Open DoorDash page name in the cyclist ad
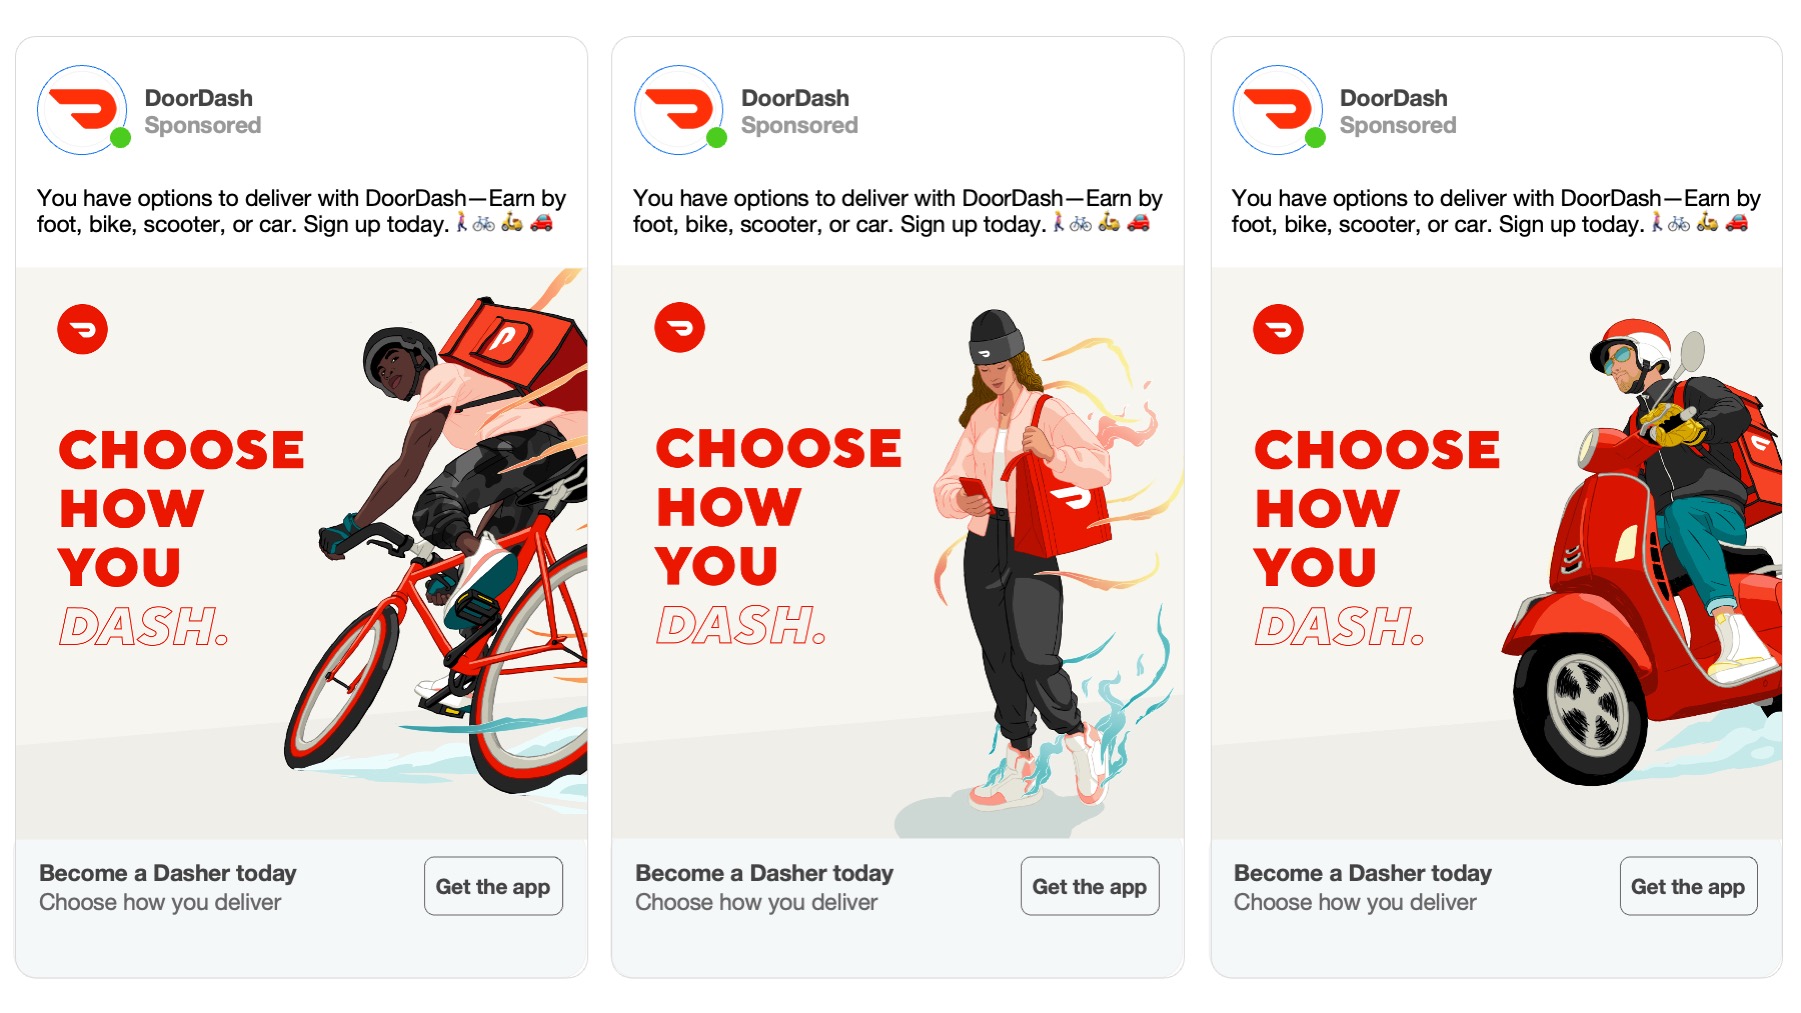 198,98
